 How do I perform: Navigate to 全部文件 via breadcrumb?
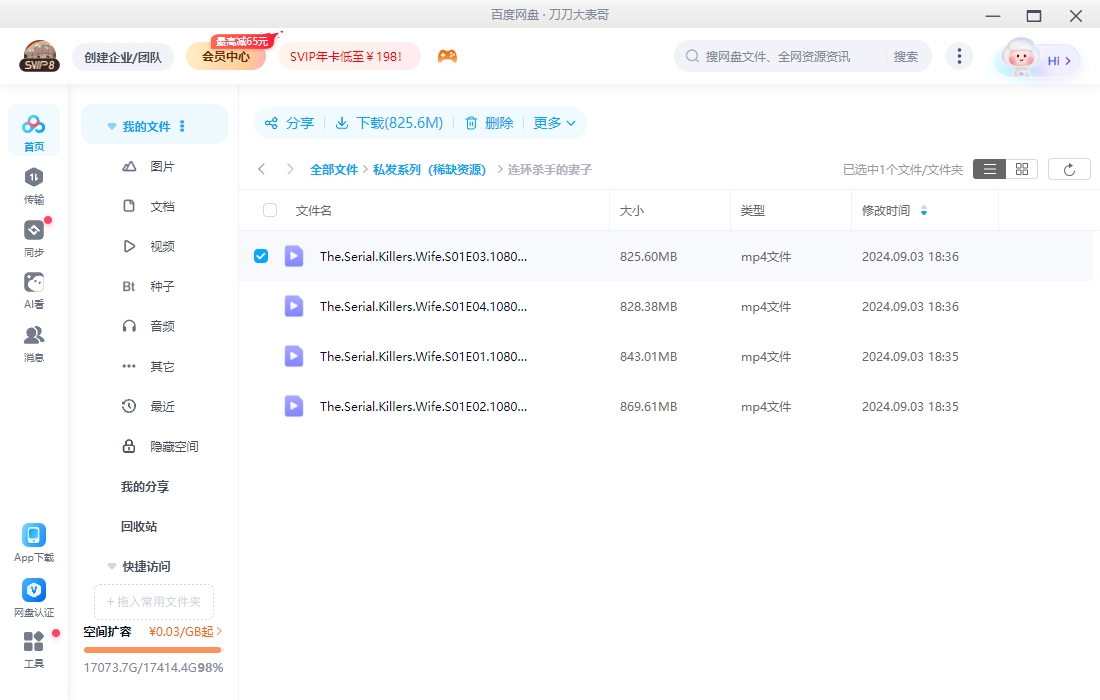334,169
